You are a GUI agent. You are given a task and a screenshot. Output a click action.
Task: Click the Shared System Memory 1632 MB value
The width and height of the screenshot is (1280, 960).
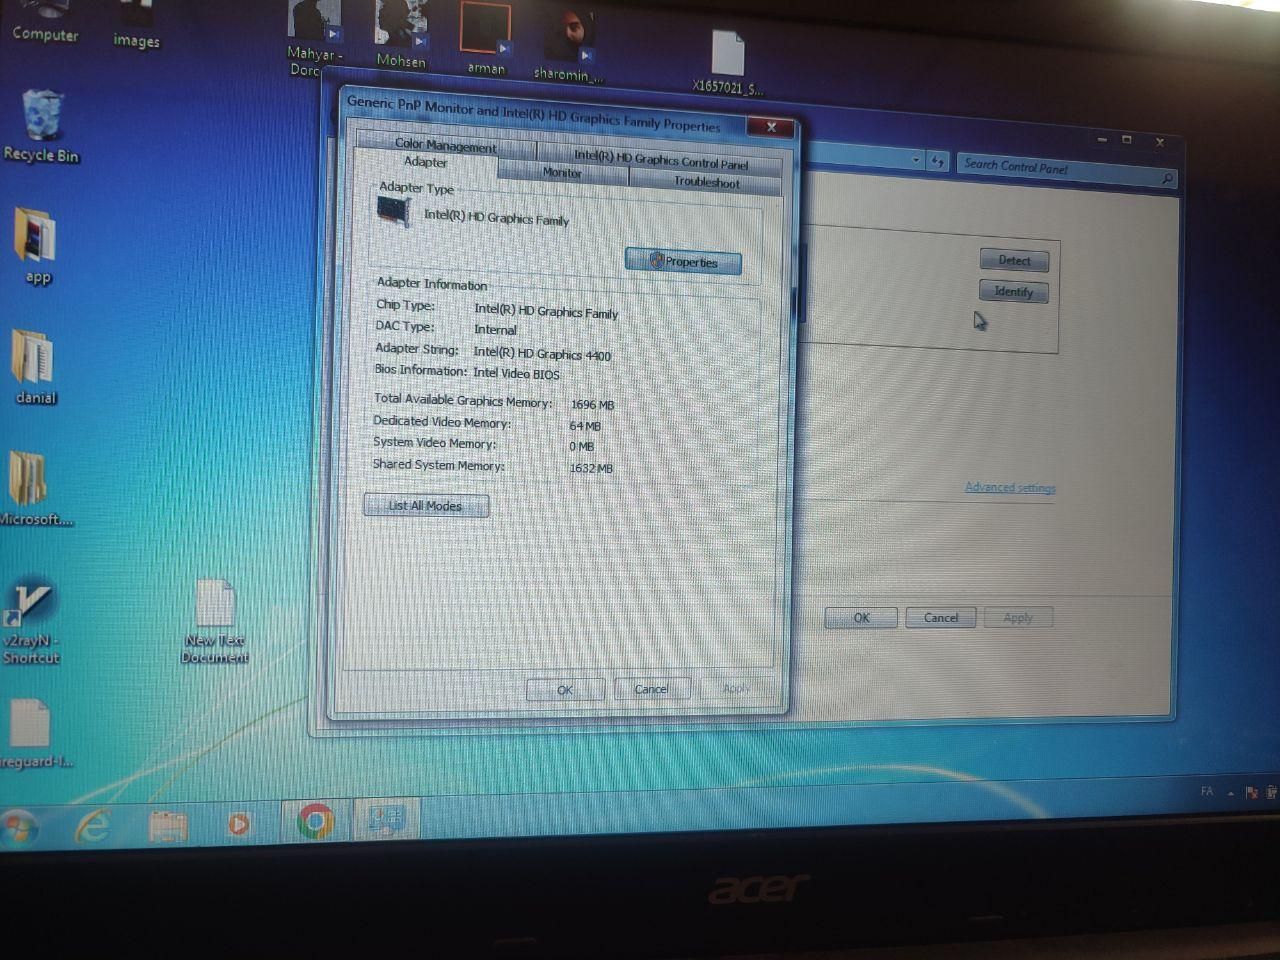(591, 467)
